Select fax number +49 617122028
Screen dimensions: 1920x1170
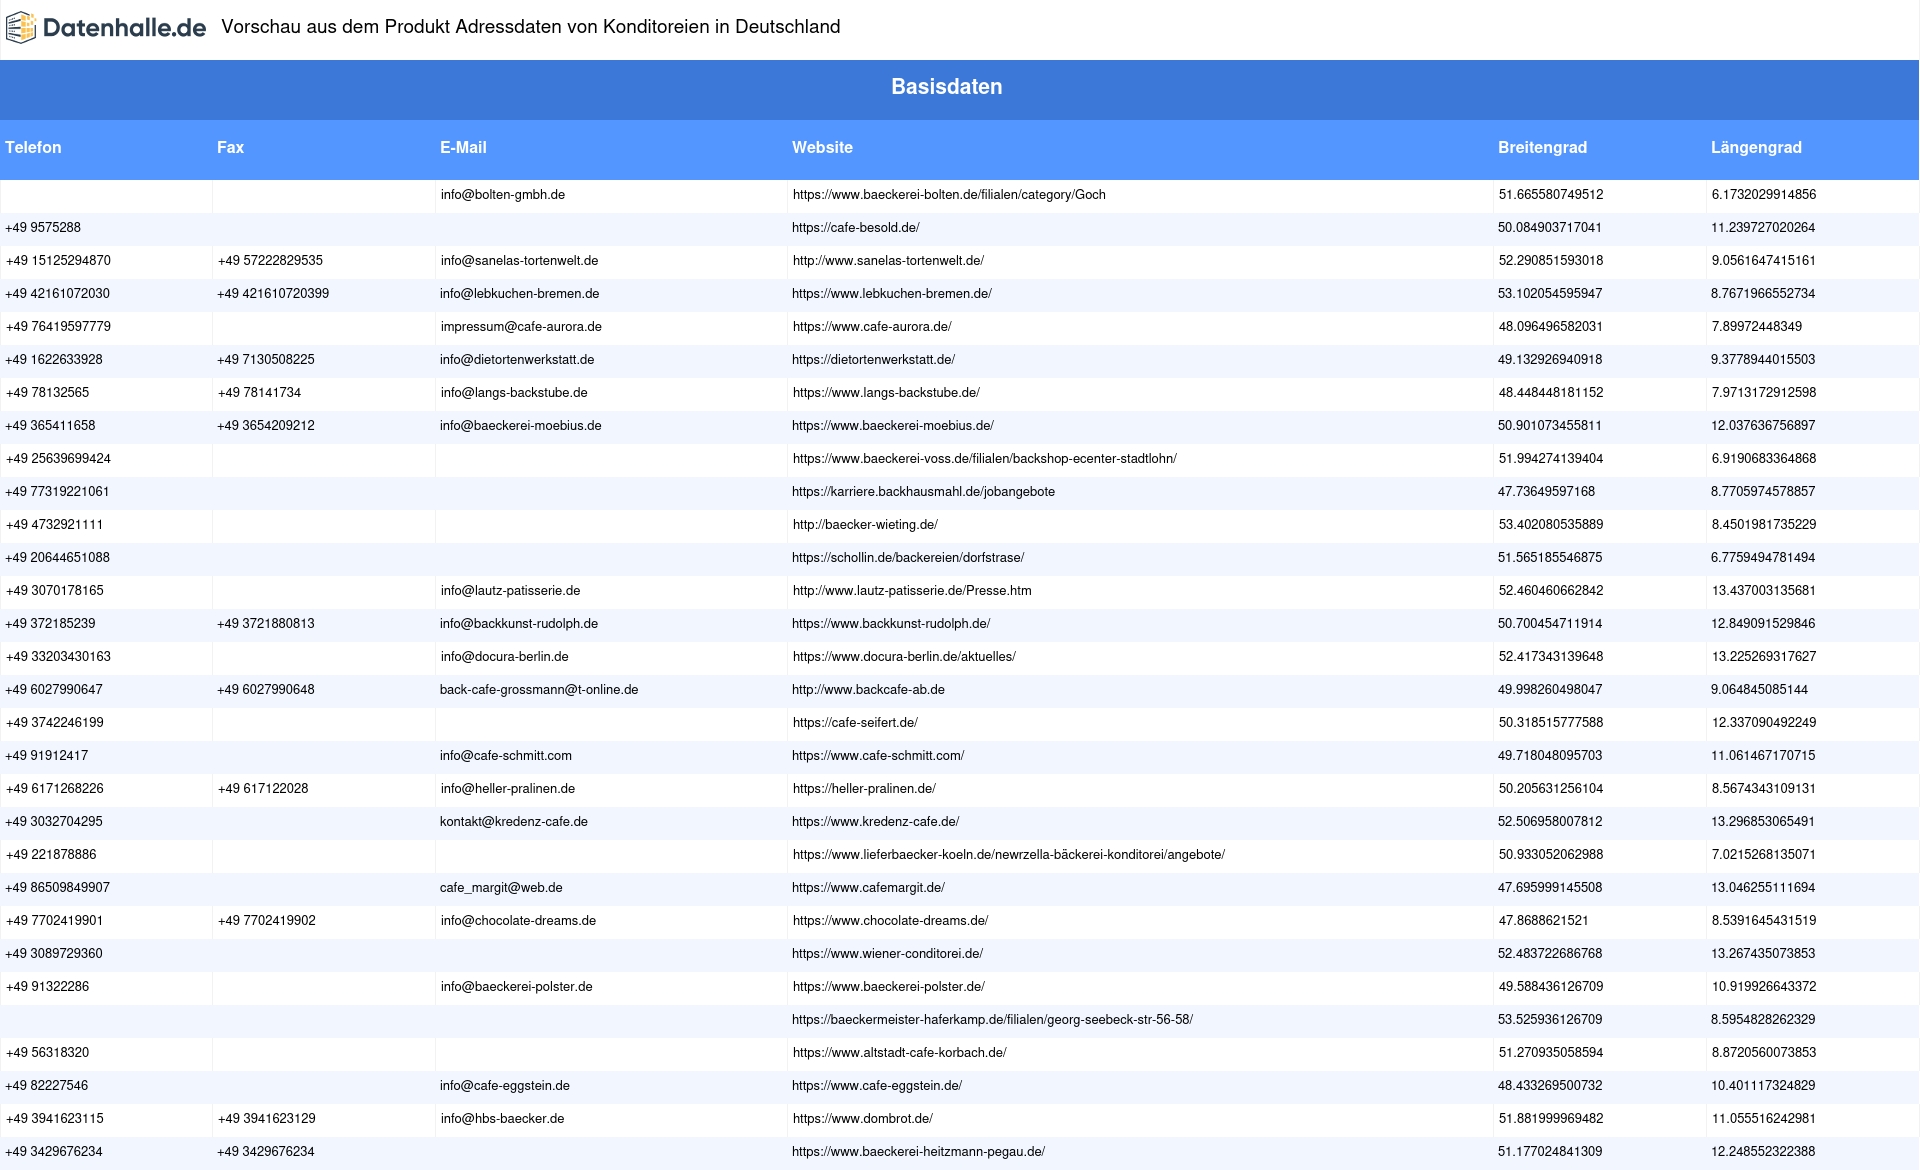coord(263,789)
